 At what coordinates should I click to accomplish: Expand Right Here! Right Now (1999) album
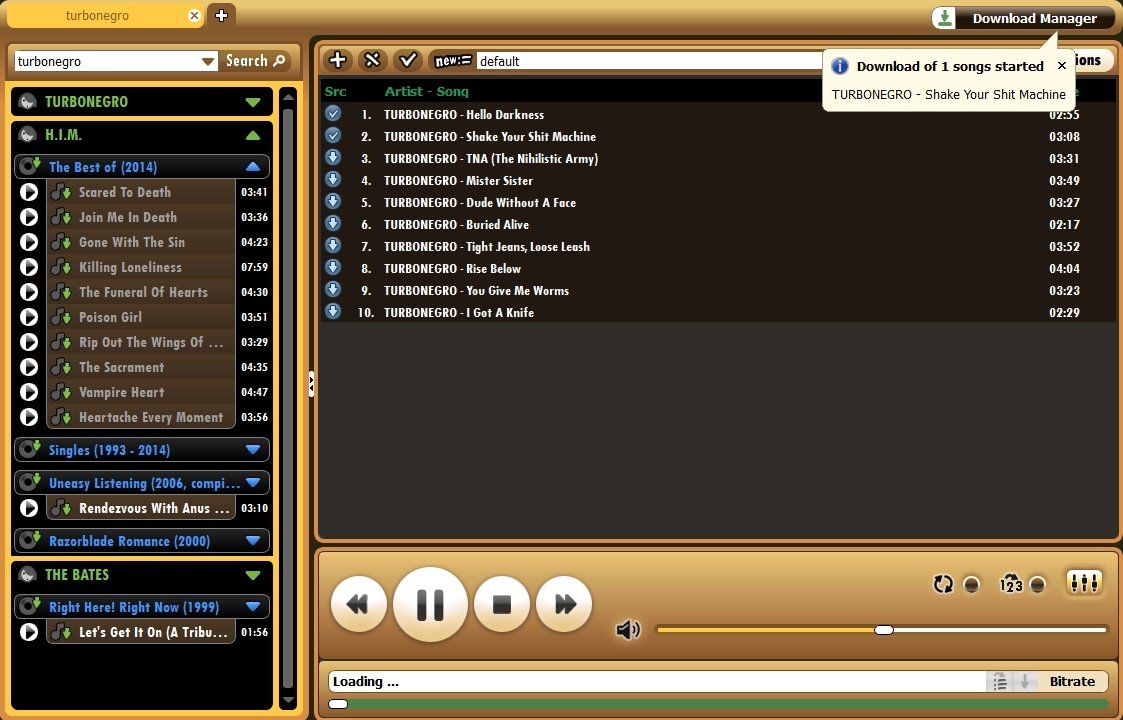253,607
